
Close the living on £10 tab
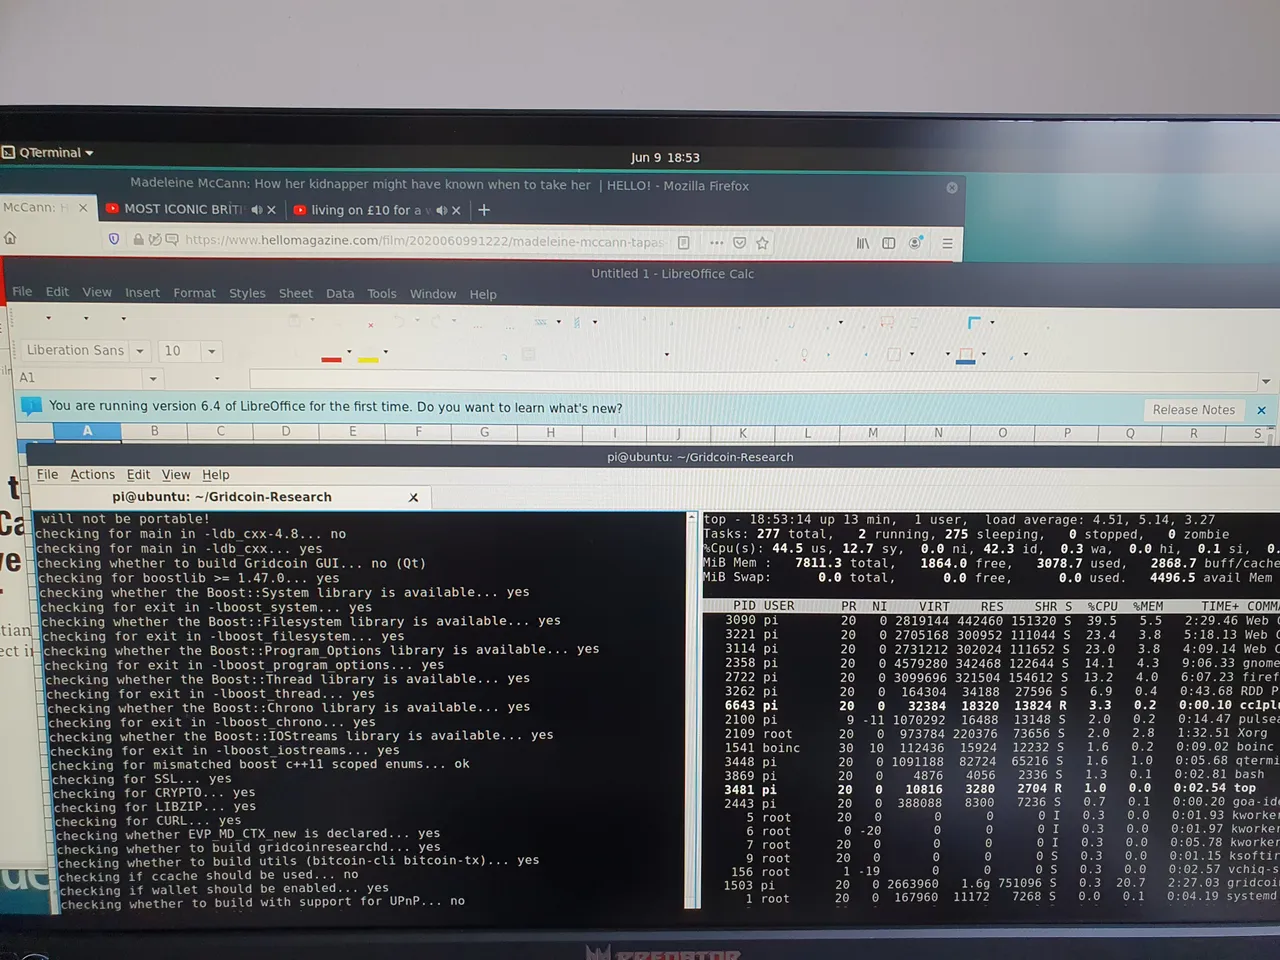456,210
